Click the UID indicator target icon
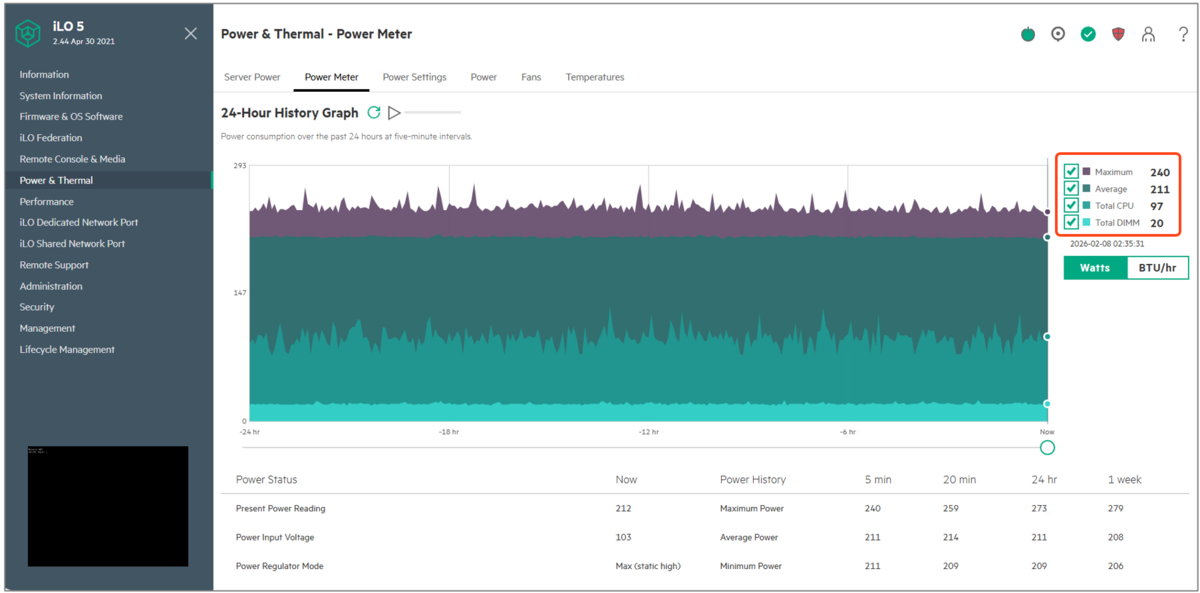Viewport: 1200px width, 593px height. 1058,34
